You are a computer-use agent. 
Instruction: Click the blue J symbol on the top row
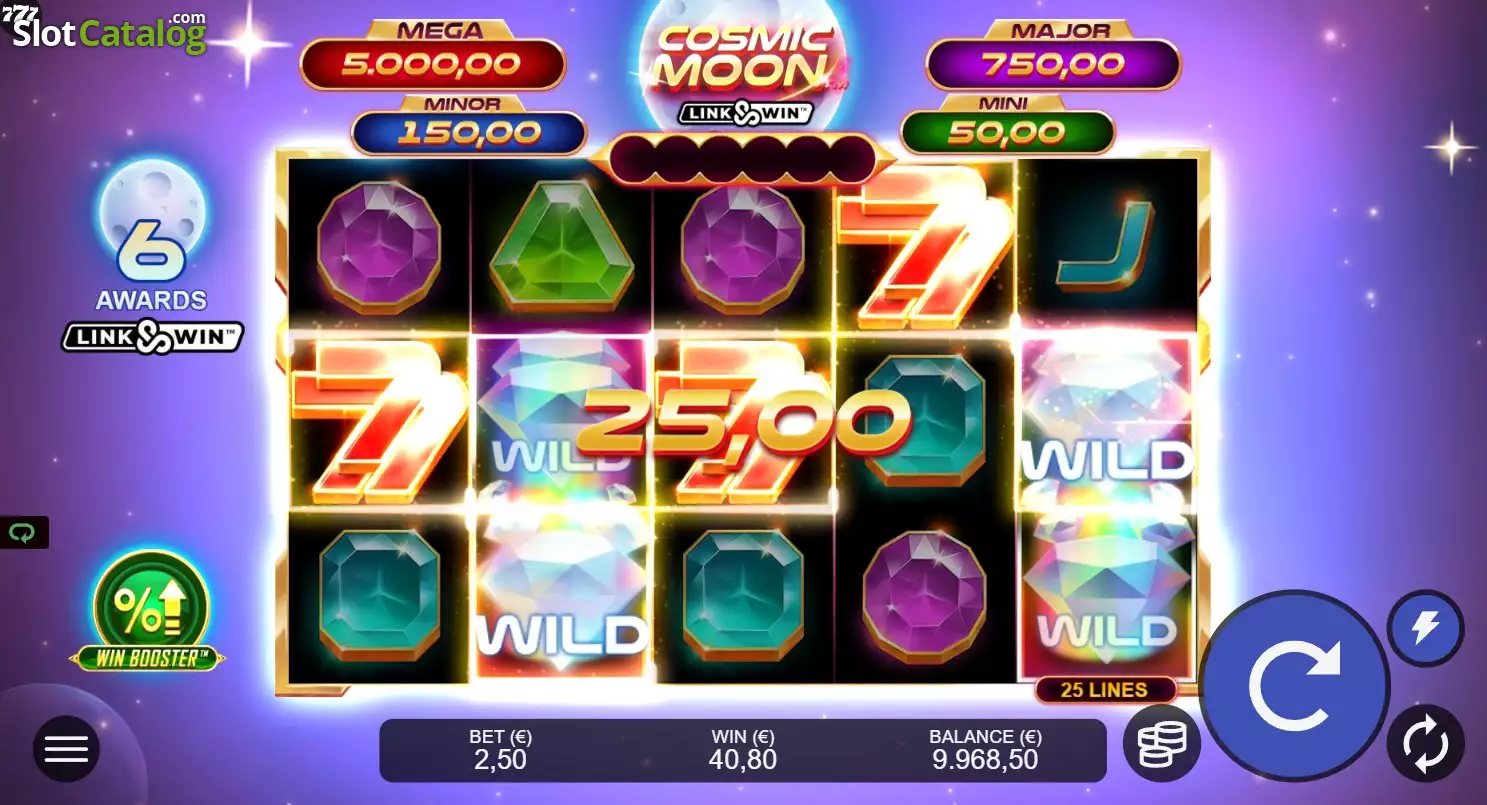tap(1105, 246)
